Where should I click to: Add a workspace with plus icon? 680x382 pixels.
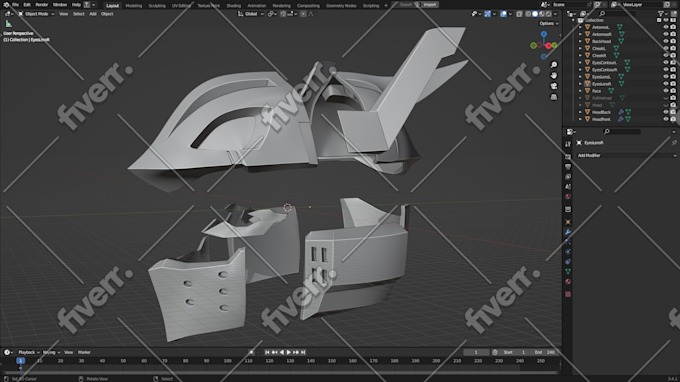386,6
